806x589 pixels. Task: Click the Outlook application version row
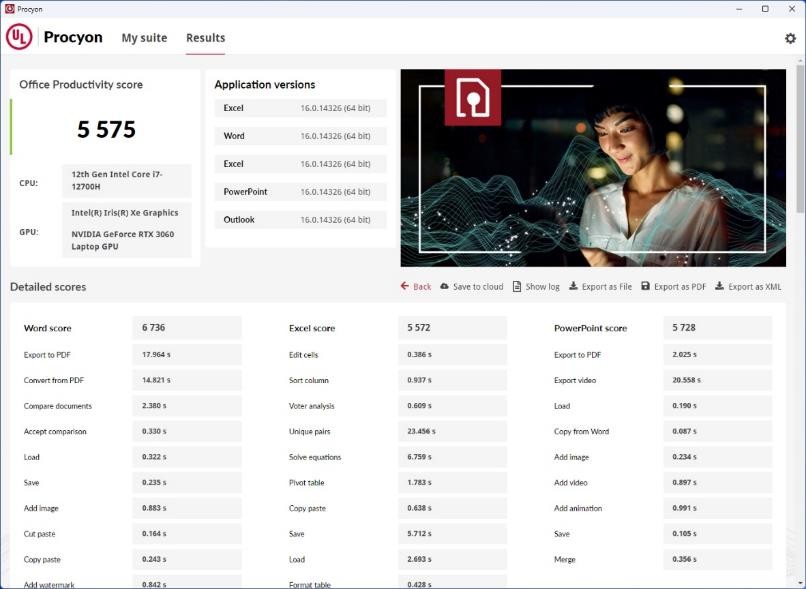300,219
